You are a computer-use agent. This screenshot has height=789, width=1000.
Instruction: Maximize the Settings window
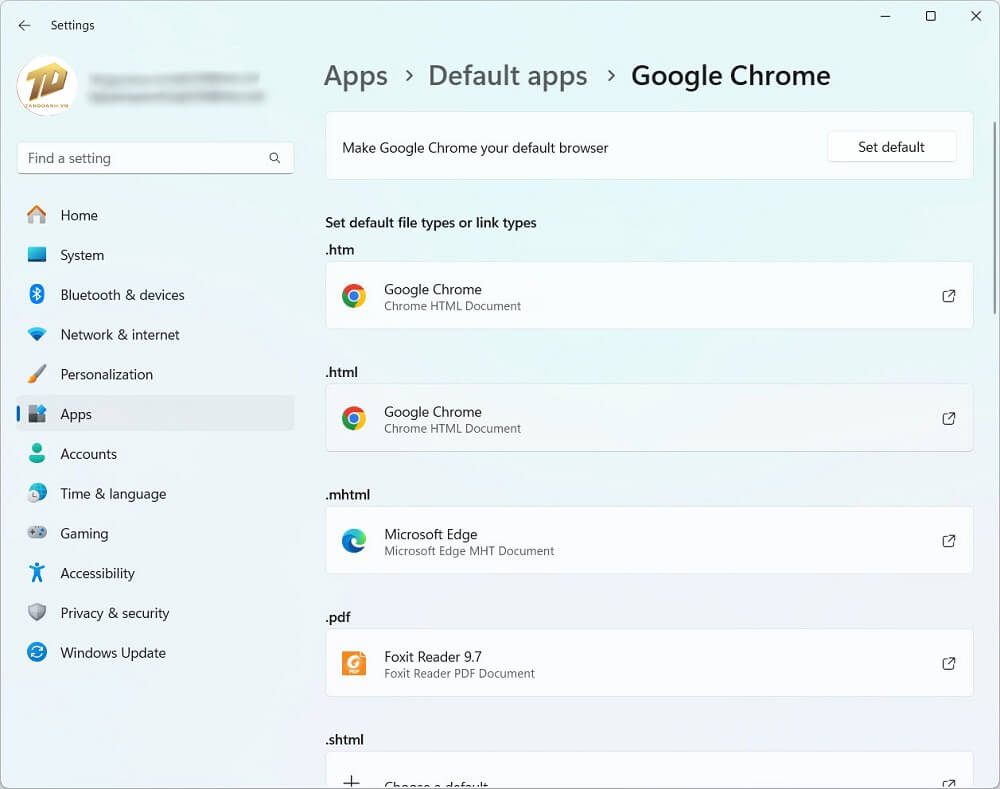[930, 16]
